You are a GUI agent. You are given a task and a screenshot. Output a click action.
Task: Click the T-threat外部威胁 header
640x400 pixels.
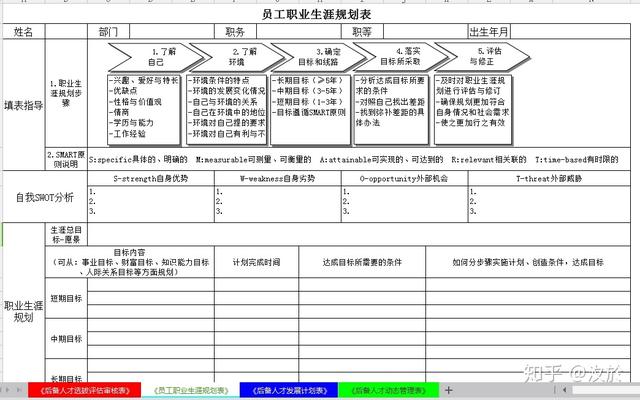[549, 178]
